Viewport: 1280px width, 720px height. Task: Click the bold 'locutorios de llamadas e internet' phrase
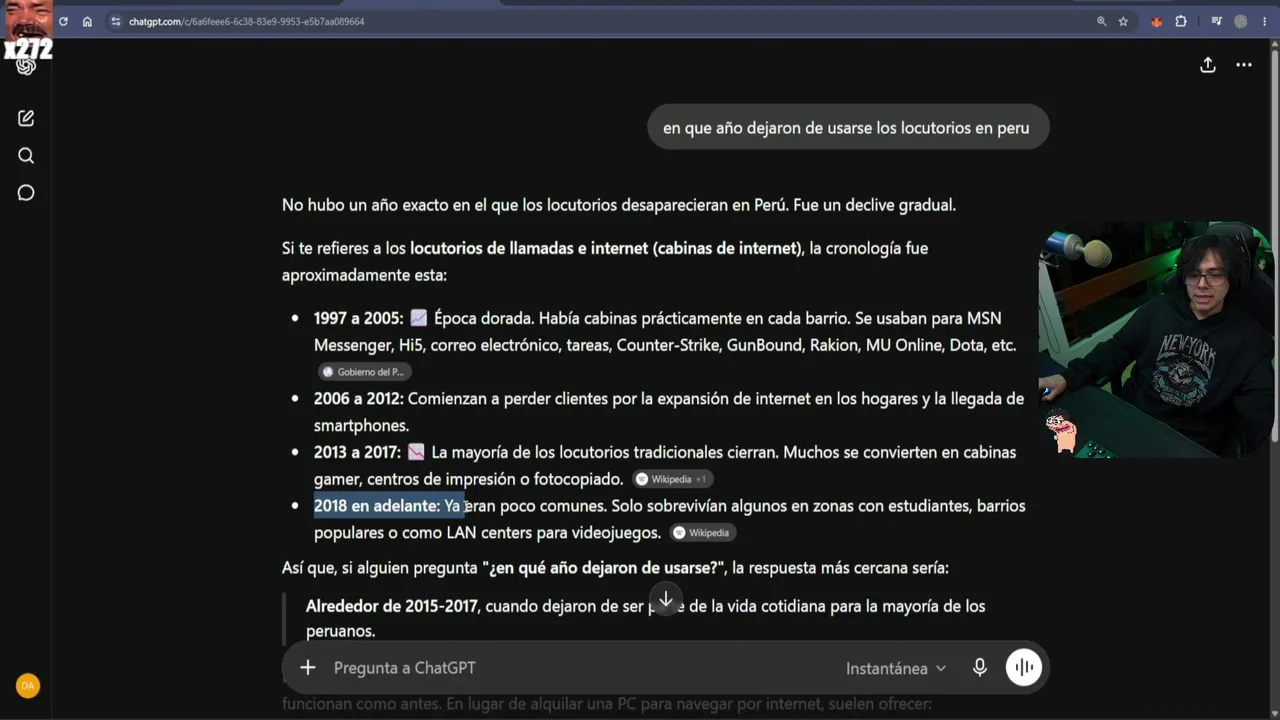click(529, 248)
